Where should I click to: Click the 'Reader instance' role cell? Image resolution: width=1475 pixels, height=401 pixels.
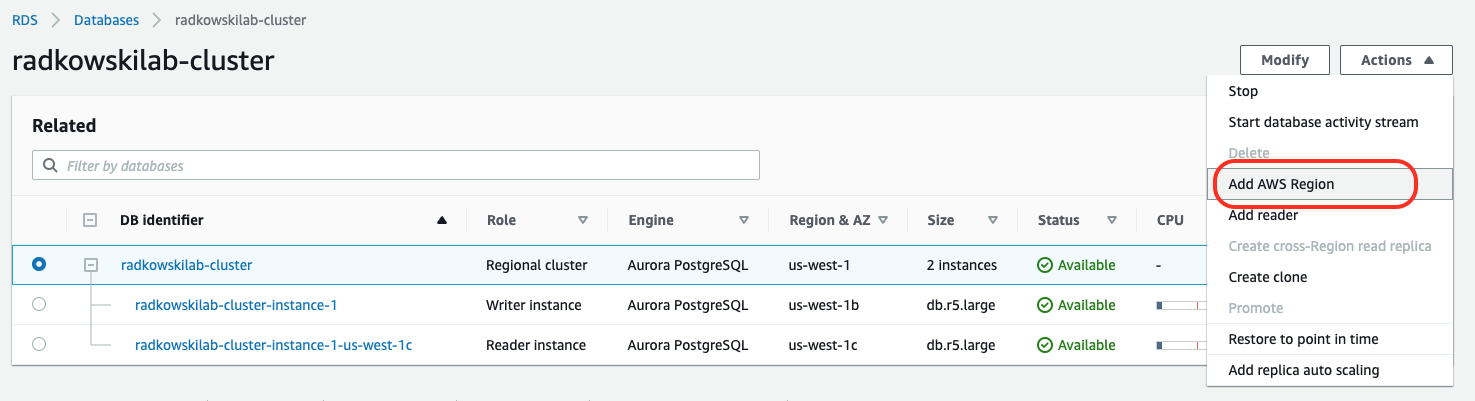coord(535,345)
